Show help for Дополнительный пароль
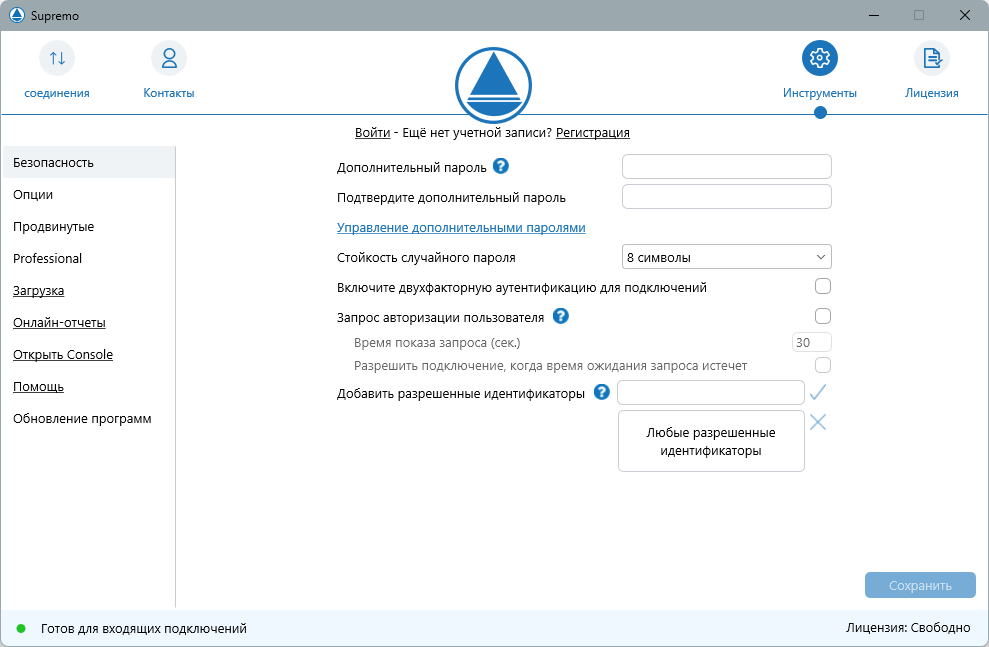989x647 pixels. pos(501,166)
